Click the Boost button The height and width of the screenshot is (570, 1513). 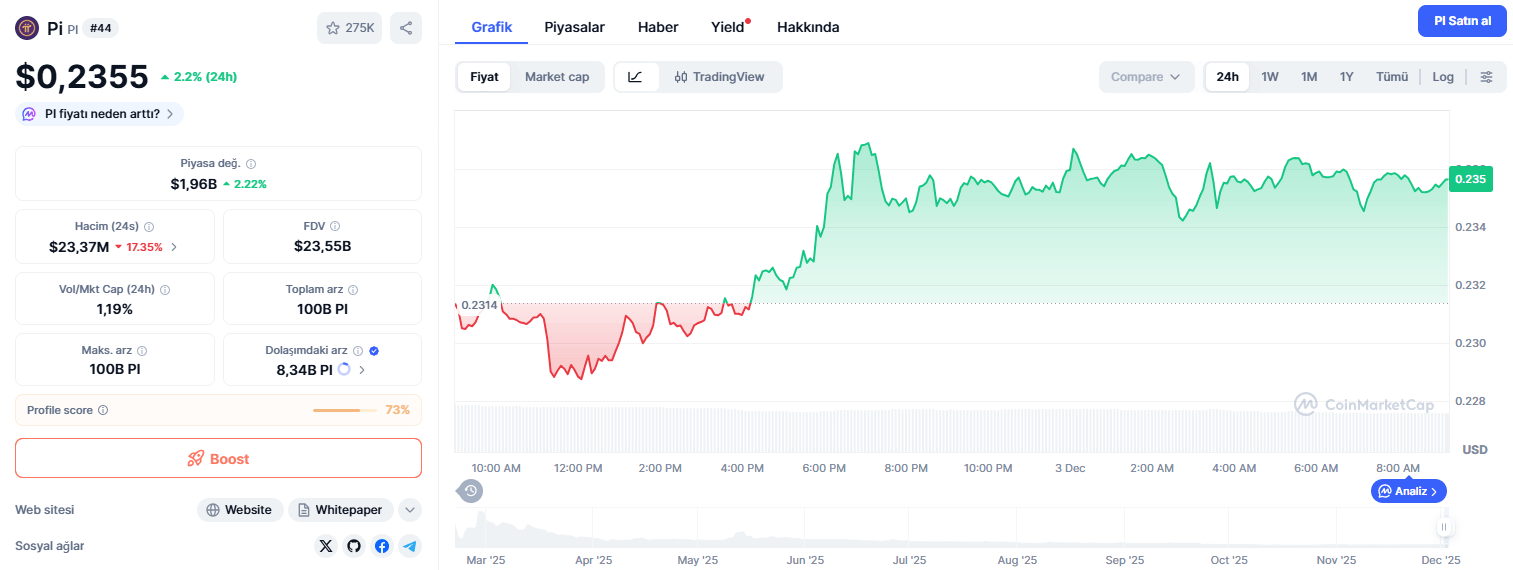coord(218,458)
